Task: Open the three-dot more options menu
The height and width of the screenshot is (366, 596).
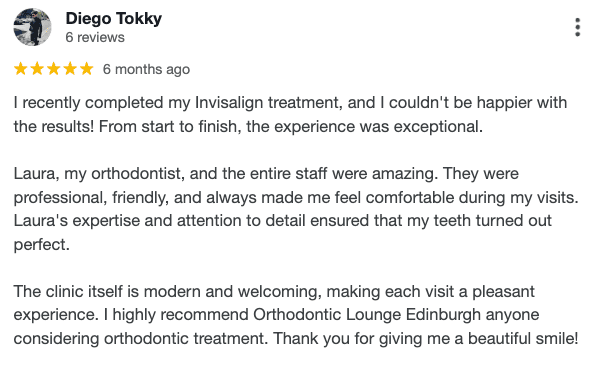Action: coord(577,27)
